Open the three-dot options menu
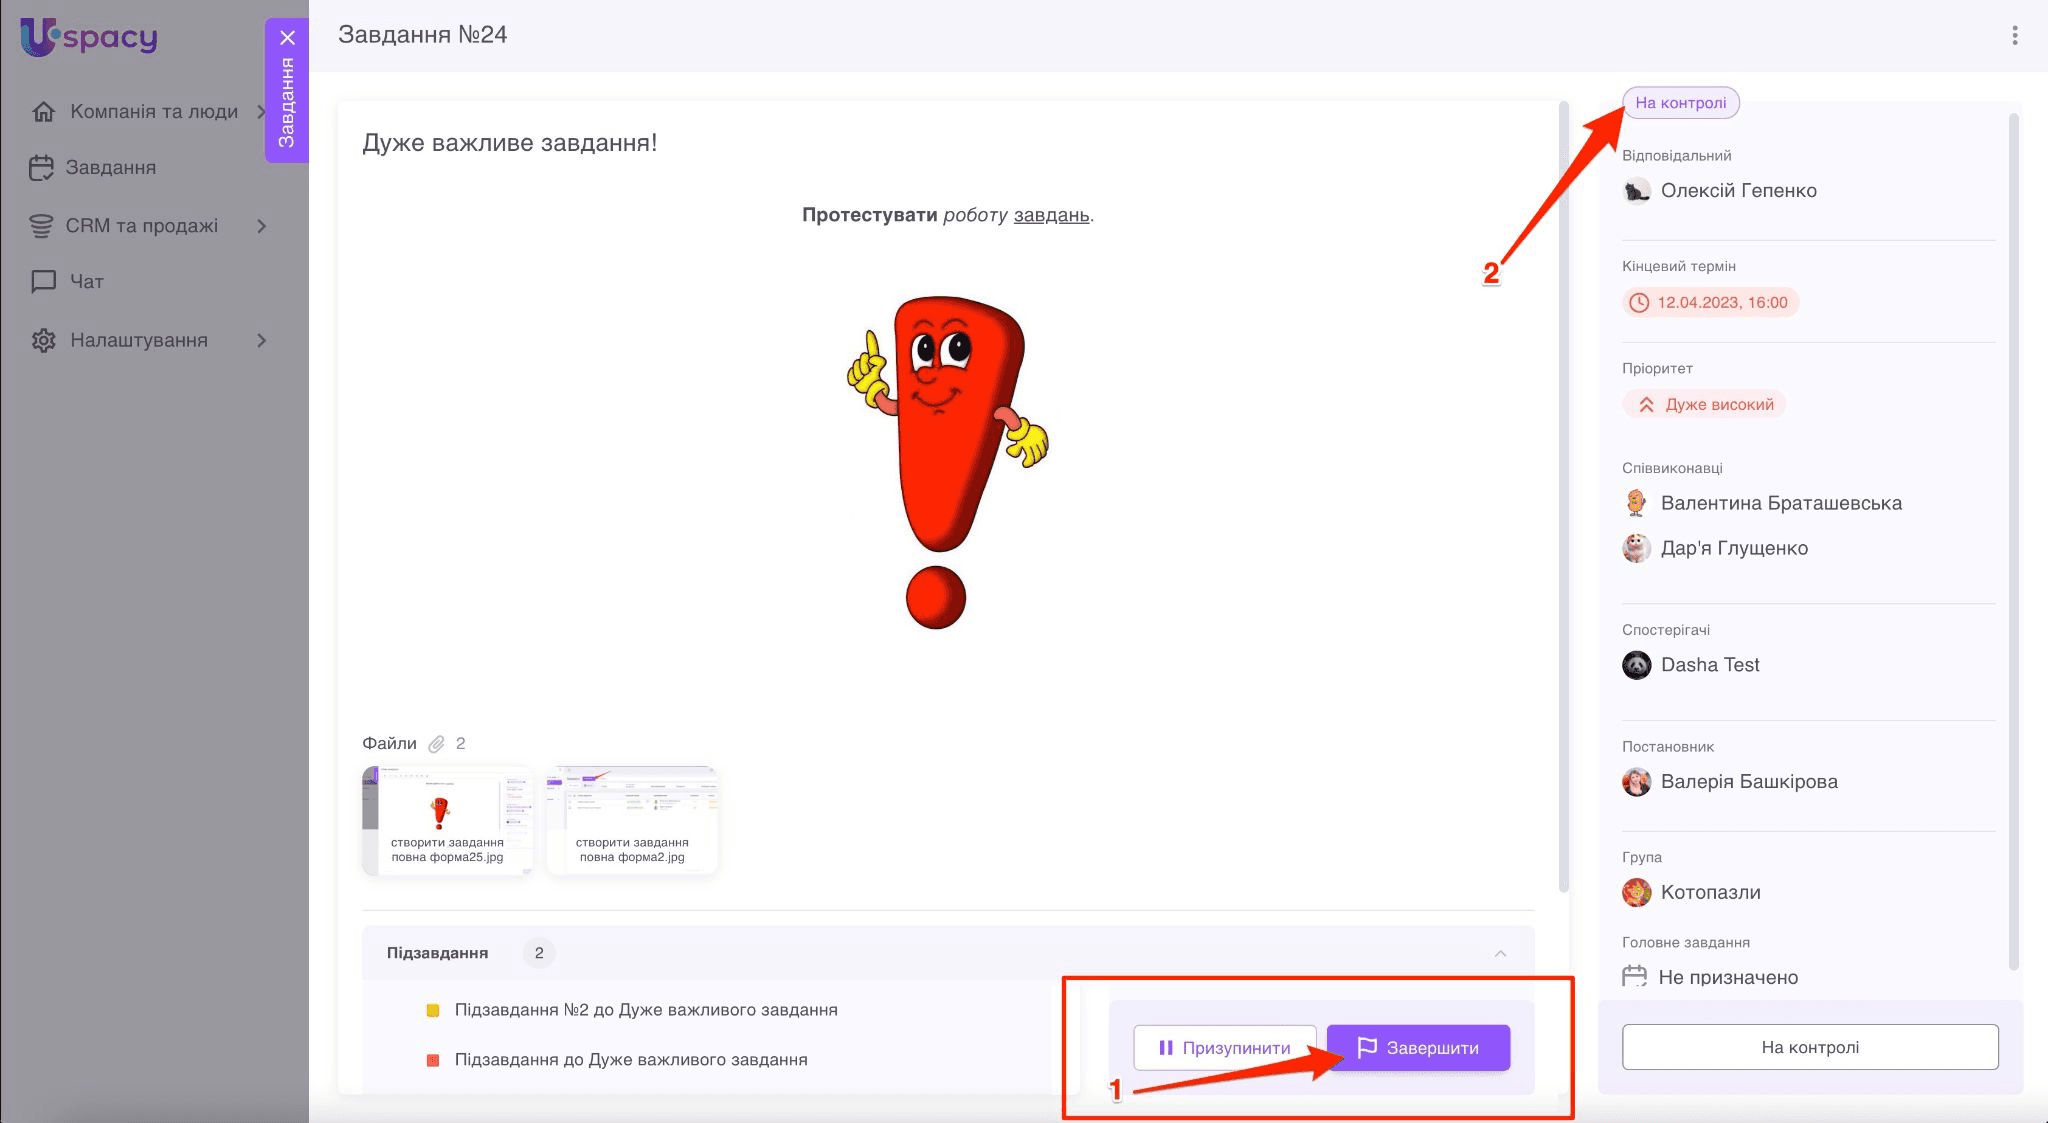 (2014, 36)
